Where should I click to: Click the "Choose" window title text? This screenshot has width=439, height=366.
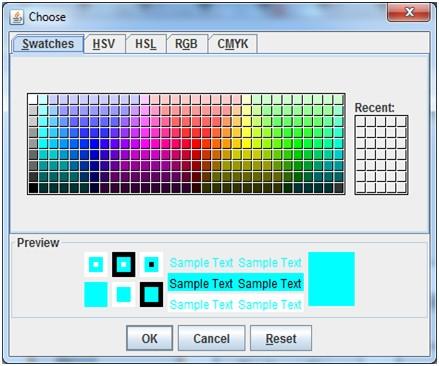(47, 17)
